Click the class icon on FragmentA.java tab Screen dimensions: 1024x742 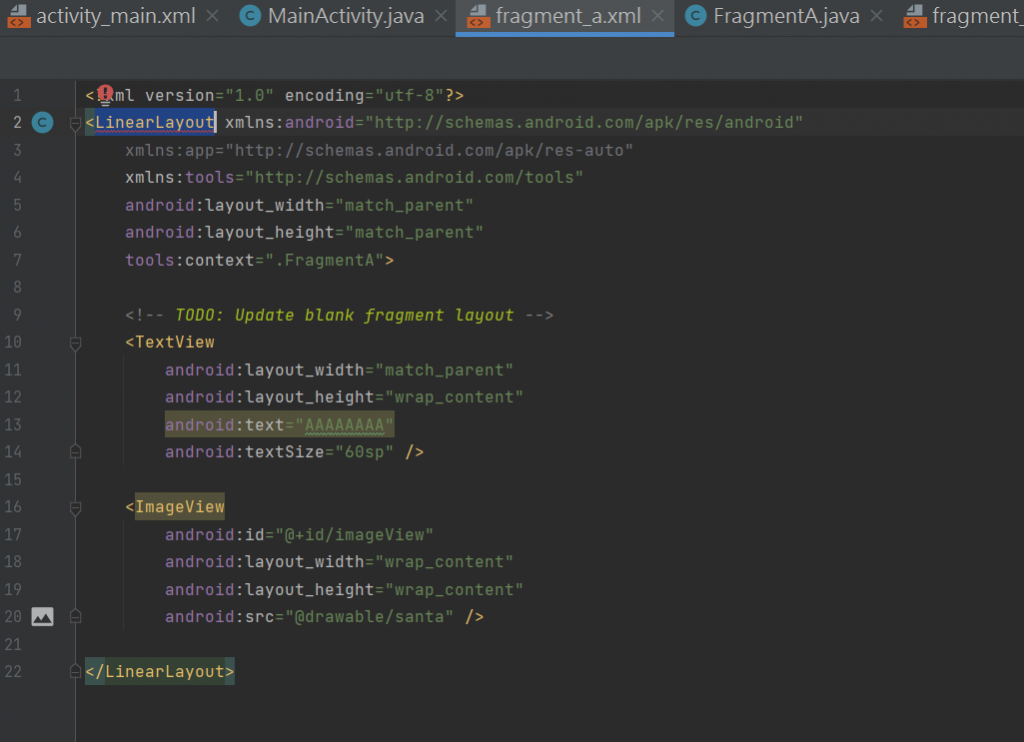point(696,16)
